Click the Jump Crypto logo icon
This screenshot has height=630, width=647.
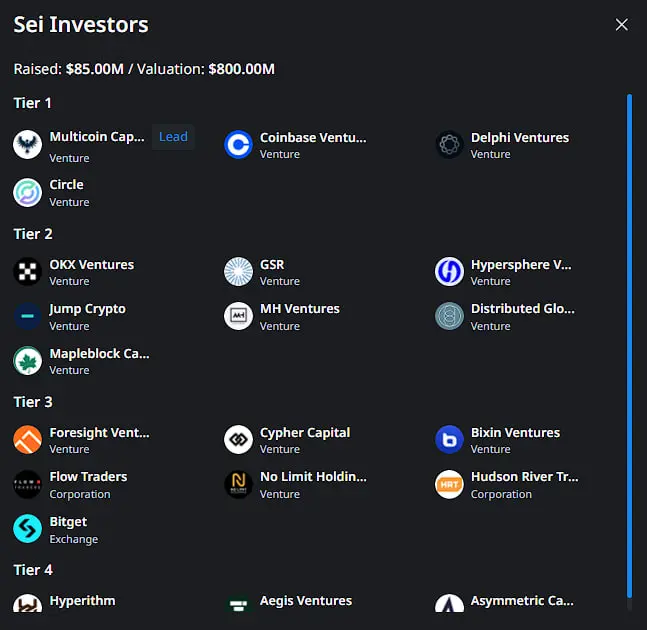point(27,316)
